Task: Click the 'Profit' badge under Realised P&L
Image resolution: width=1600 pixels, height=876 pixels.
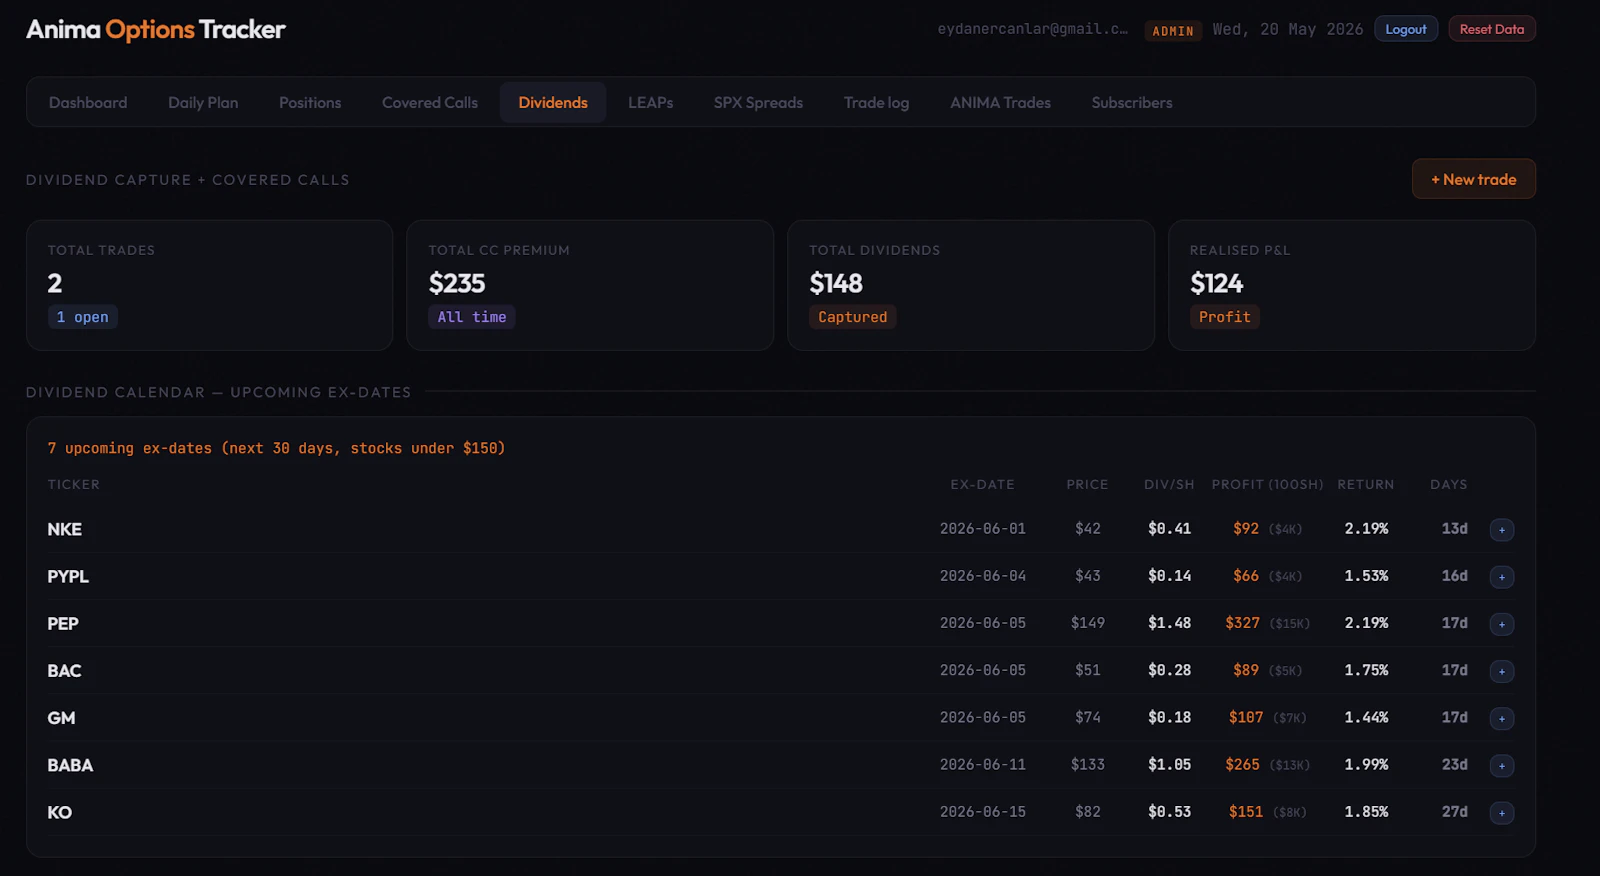Action: [x=1225, y=317]
